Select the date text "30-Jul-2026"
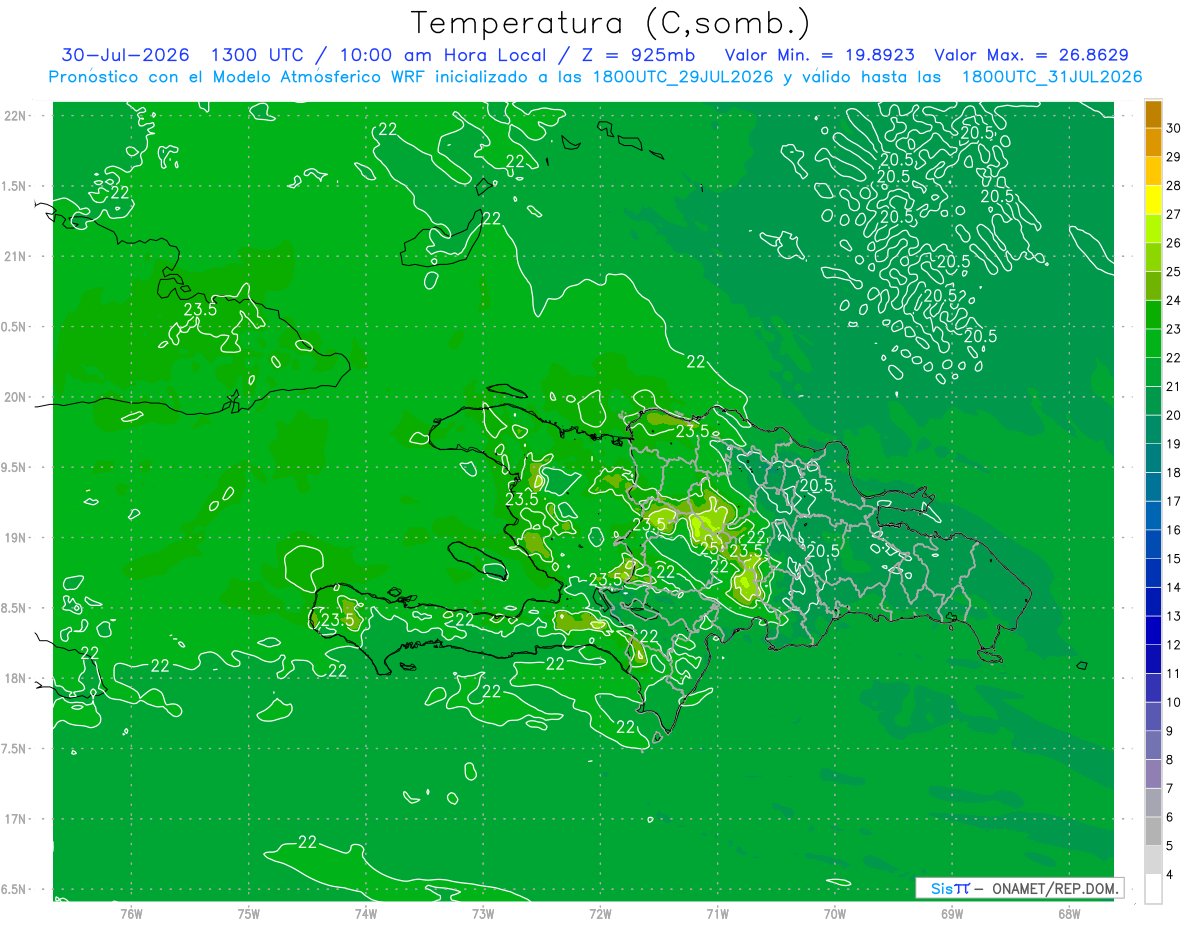1200x927 pixels. 125,55
